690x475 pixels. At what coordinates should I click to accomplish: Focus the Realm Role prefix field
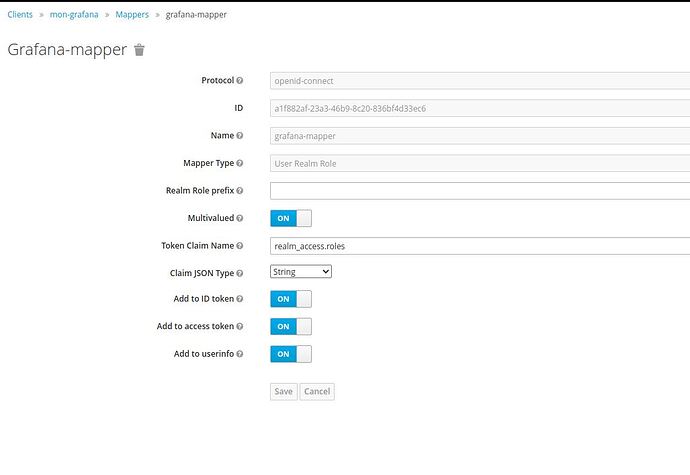coord(480,191)
